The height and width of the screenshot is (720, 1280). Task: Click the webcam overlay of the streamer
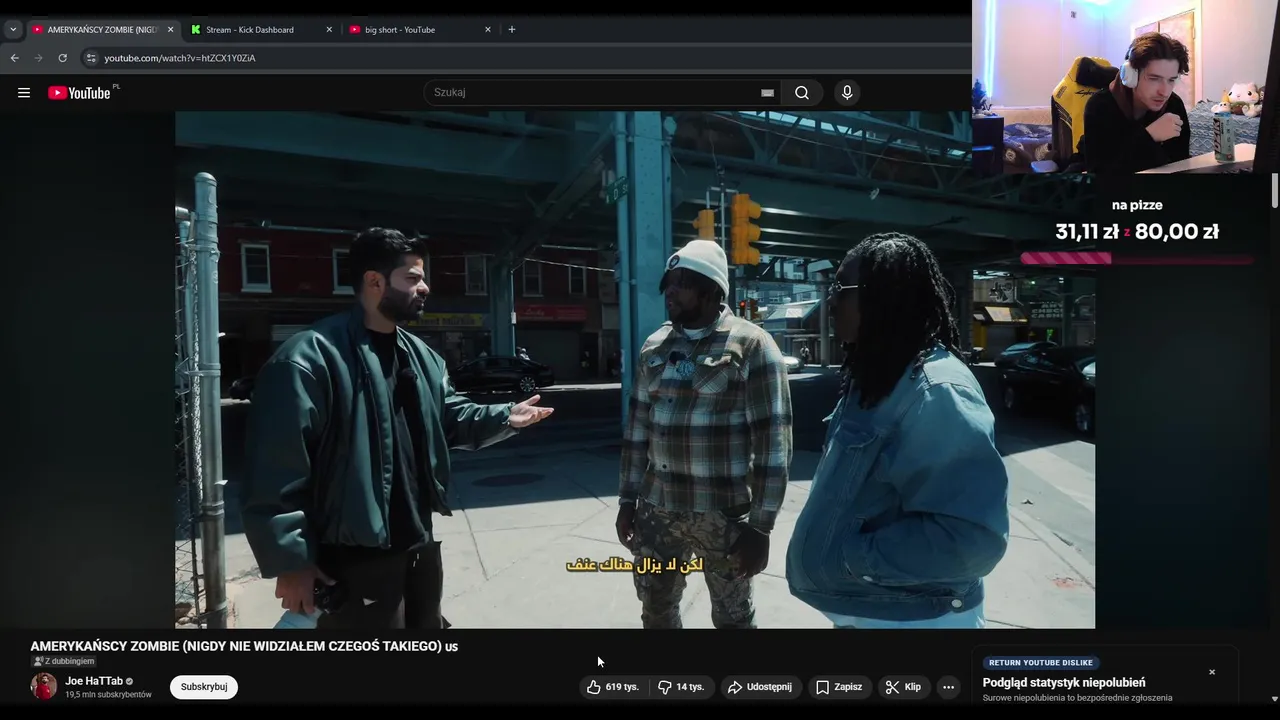[x=1126, y=87]
